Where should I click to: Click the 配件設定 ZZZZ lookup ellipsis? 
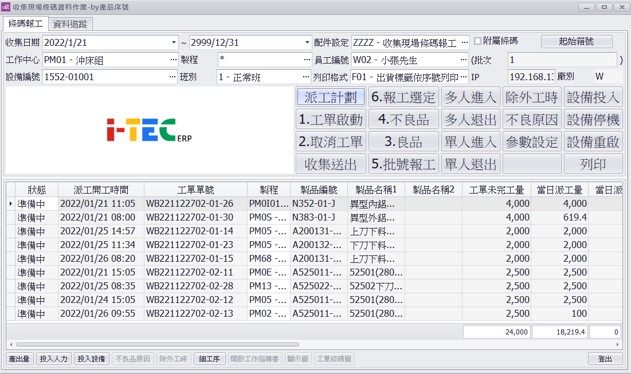(x=465, y=42)
